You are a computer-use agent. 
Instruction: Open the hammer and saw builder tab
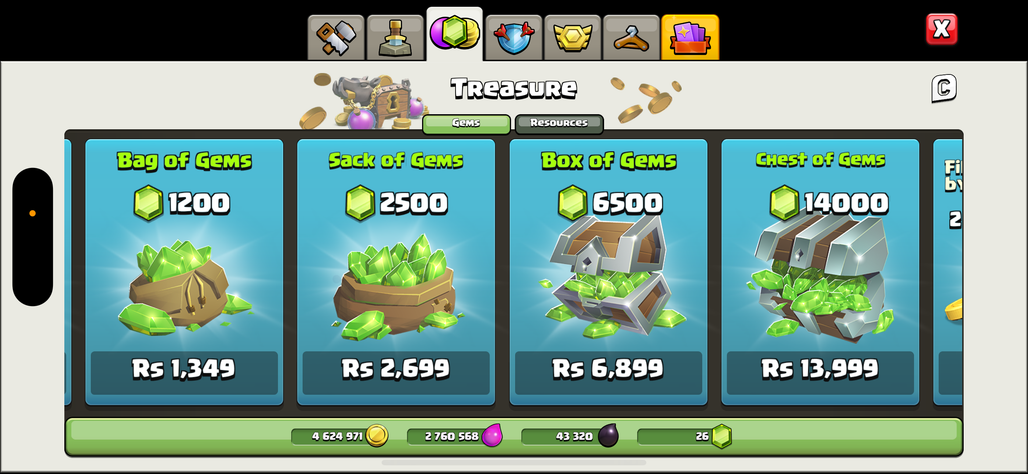(336, 37)
